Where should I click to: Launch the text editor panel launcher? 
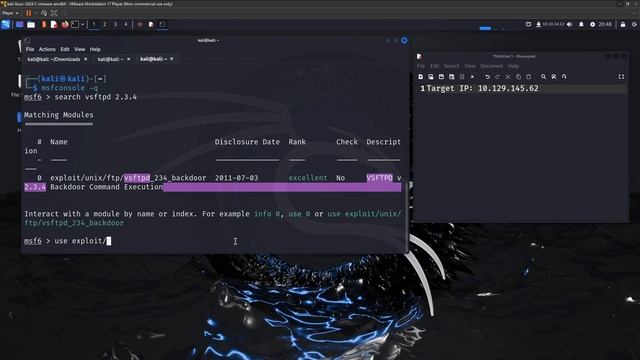click(x=53, y=24)
